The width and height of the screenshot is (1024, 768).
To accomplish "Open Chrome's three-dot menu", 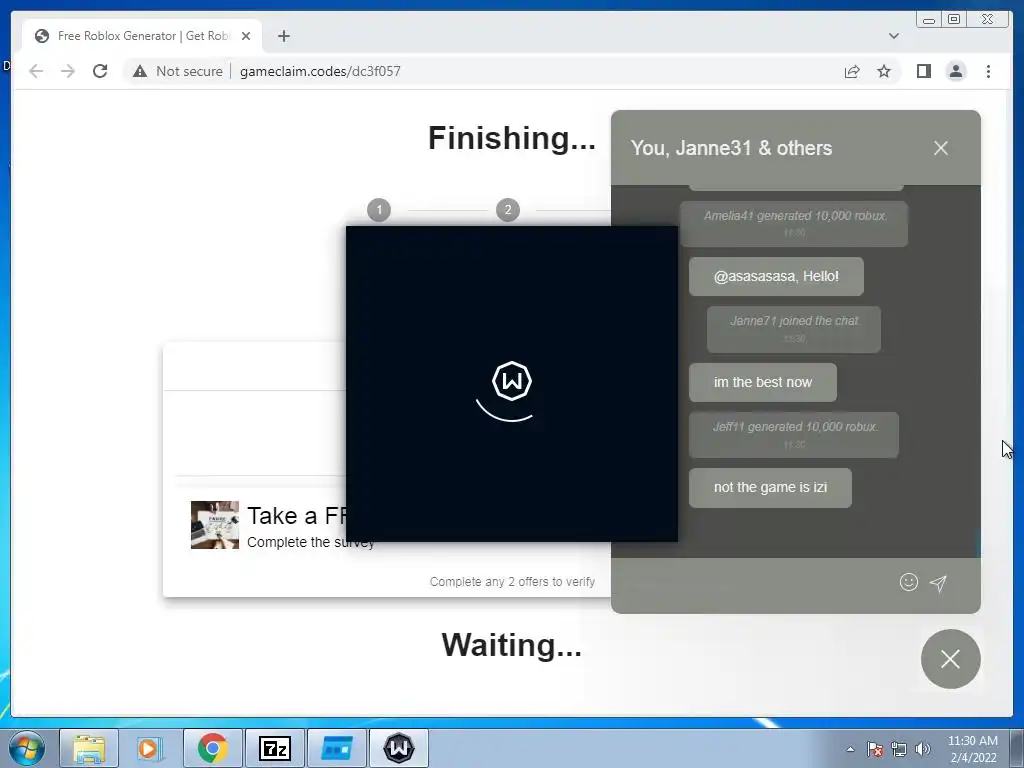I will (x=988, y=71).
